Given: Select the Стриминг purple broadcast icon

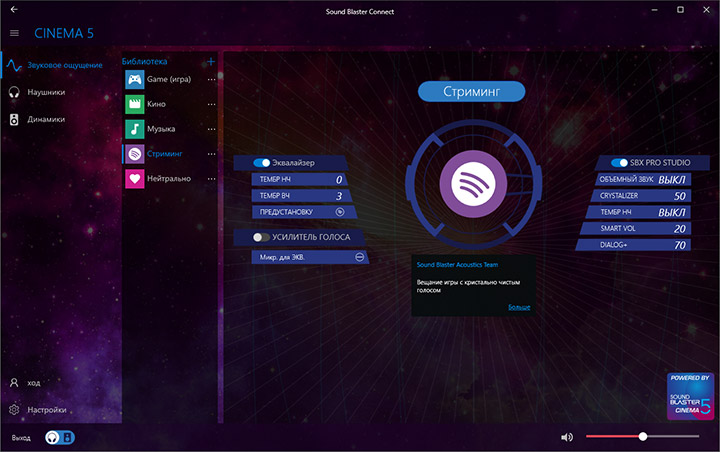Looking at the screenshot, I should [135, 154].
